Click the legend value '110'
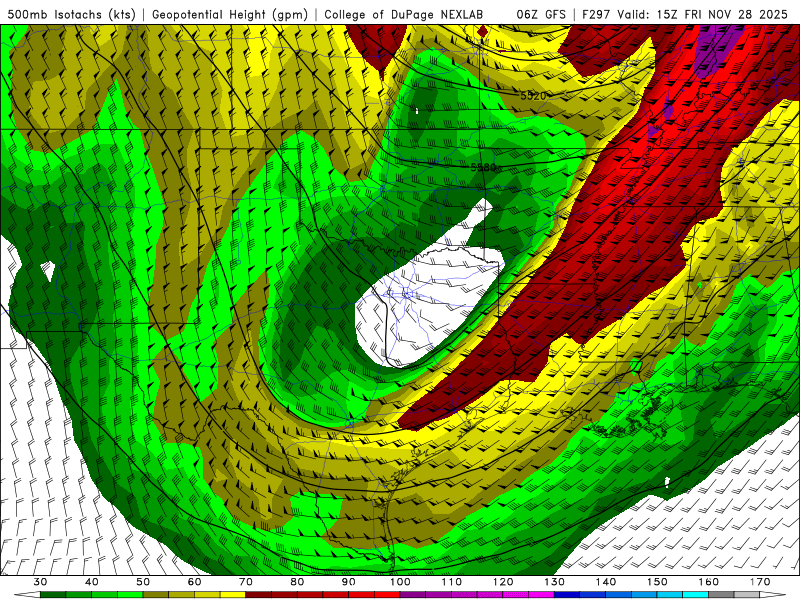 tap(452, 582)
